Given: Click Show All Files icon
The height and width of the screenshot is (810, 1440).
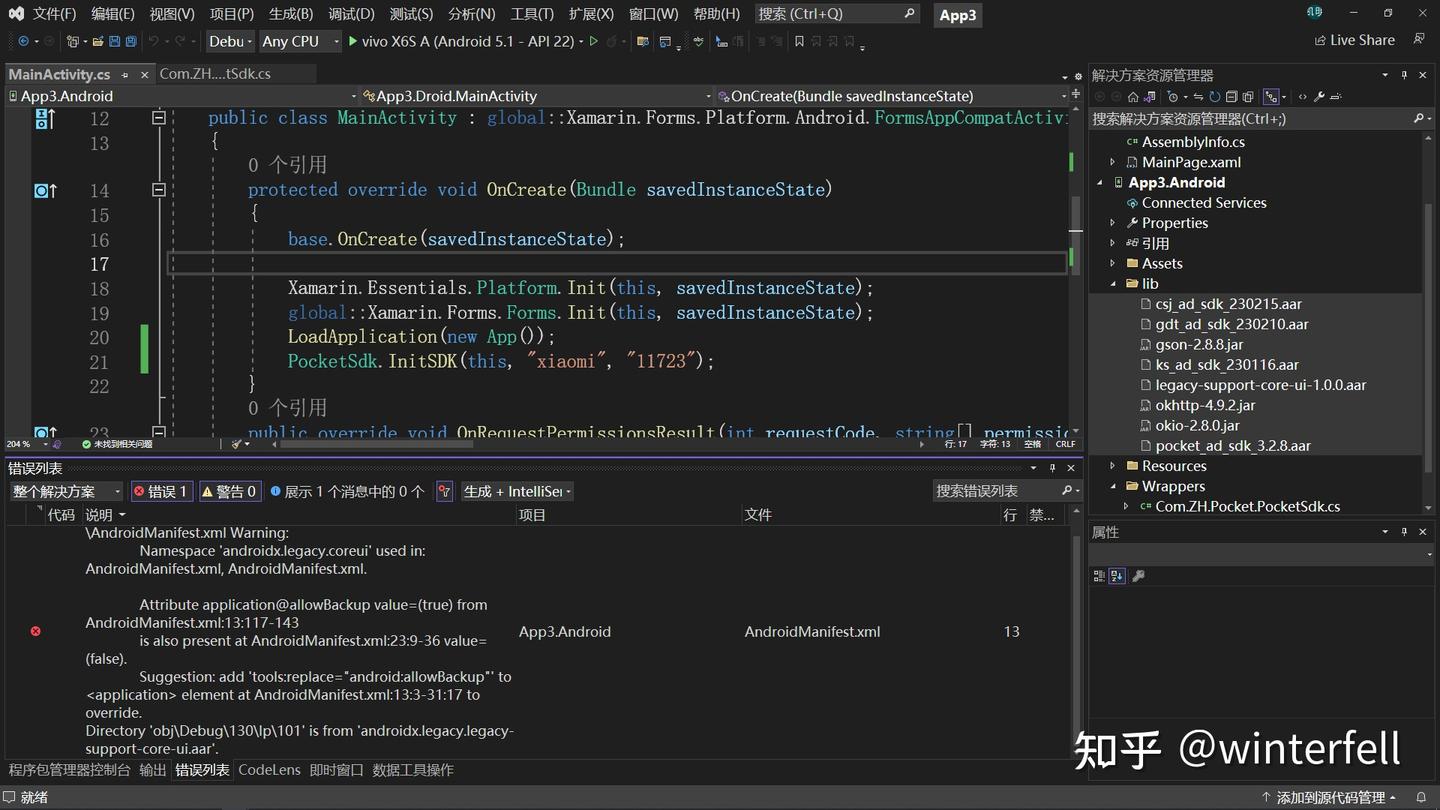Looking at the screenshot, I should coord(1248,97).
